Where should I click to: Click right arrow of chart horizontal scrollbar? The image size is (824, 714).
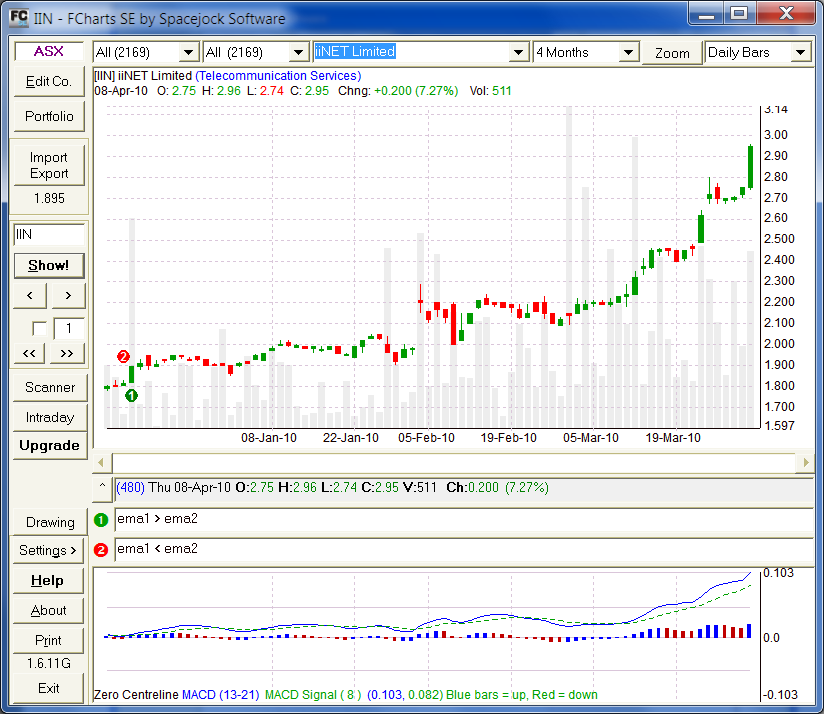coord(806,463)
